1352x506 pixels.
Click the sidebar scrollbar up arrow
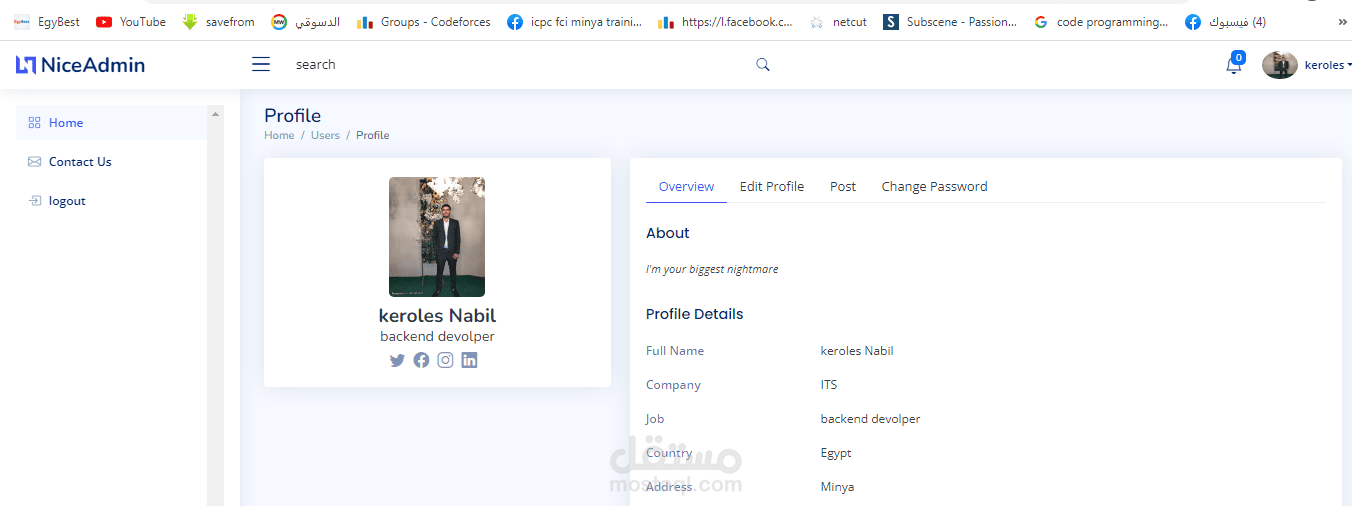coord(215,114)
